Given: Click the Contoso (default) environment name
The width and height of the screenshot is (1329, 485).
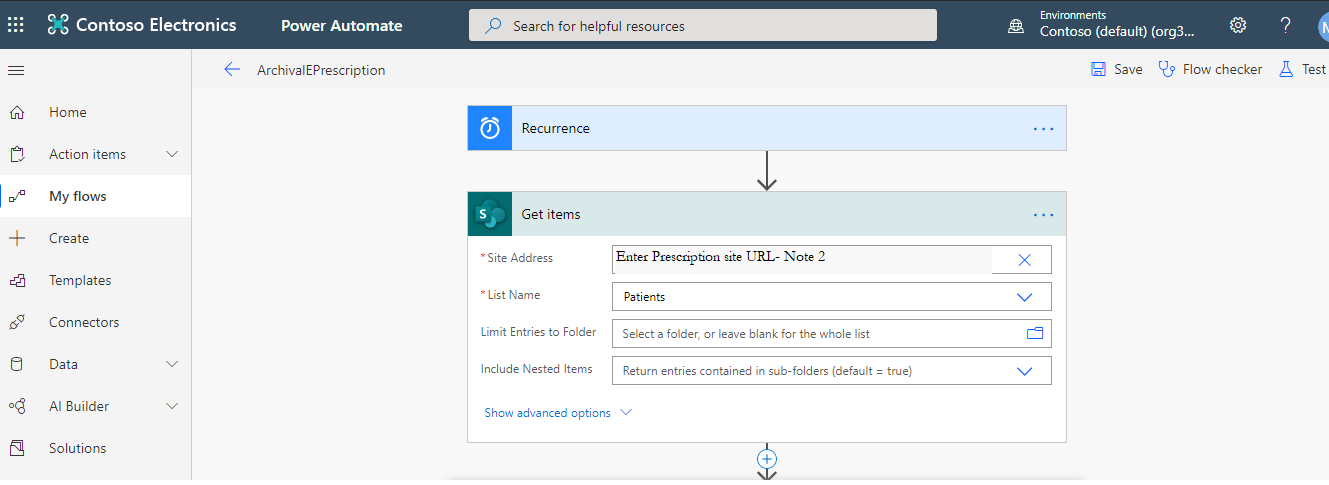Looking at the screenshot, I should tap(1117, 31).
